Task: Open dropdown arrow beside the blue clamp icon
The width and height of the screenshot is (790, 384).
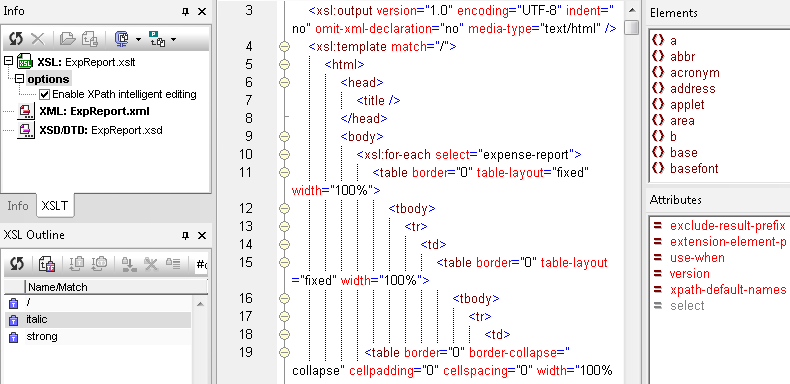Action: (x=138, y=39)
